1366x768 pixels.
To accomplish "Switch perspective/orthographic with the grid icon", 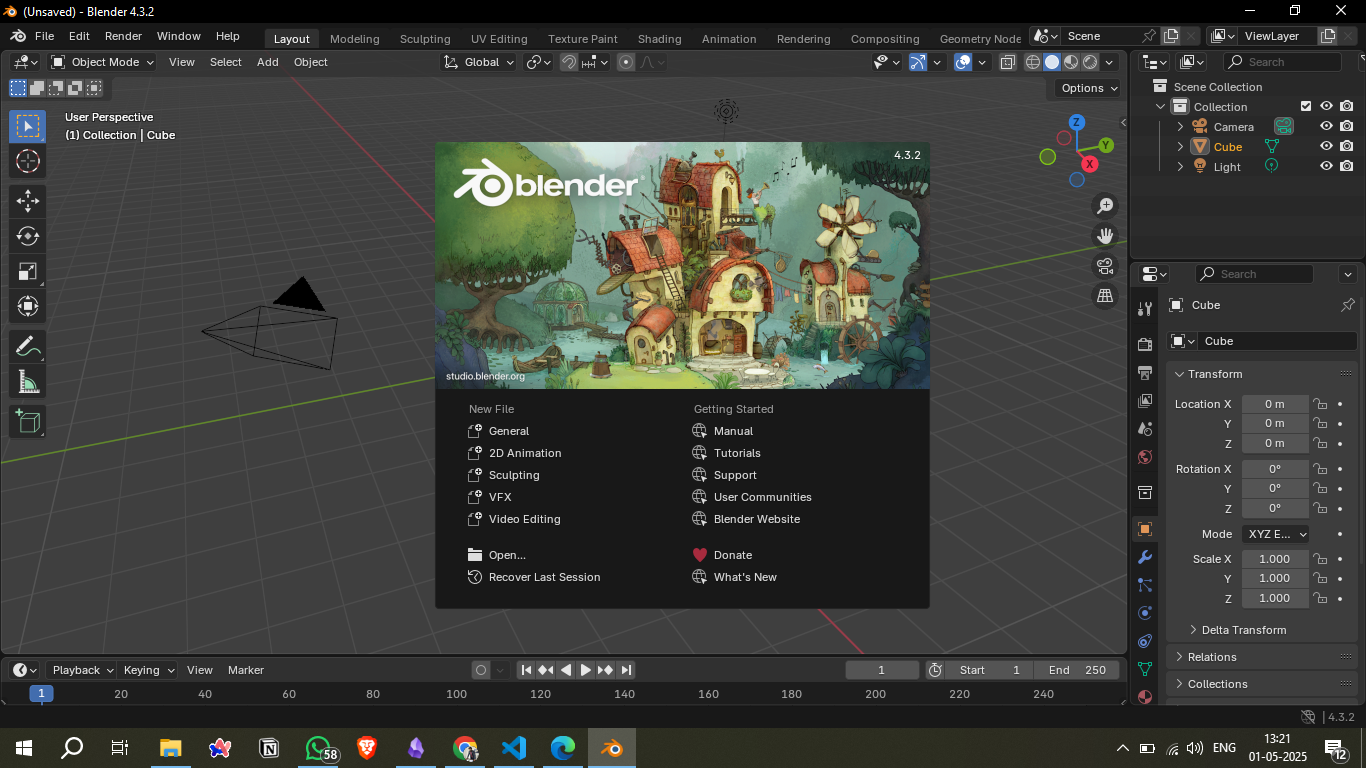I will coord(1105,296).
